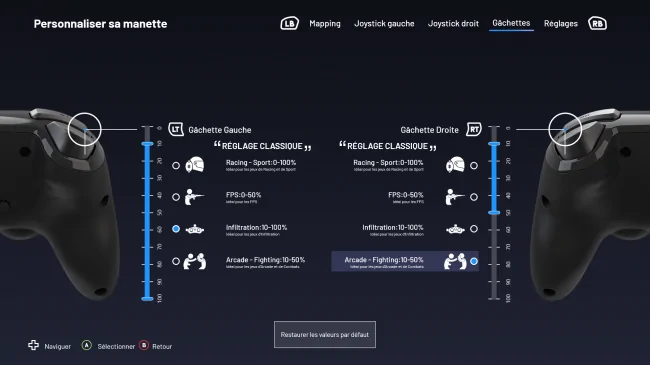Screen dimensions: 650x365
Task: Click the Retour B button
Action: pyautogui.click(x=144, y=346)
